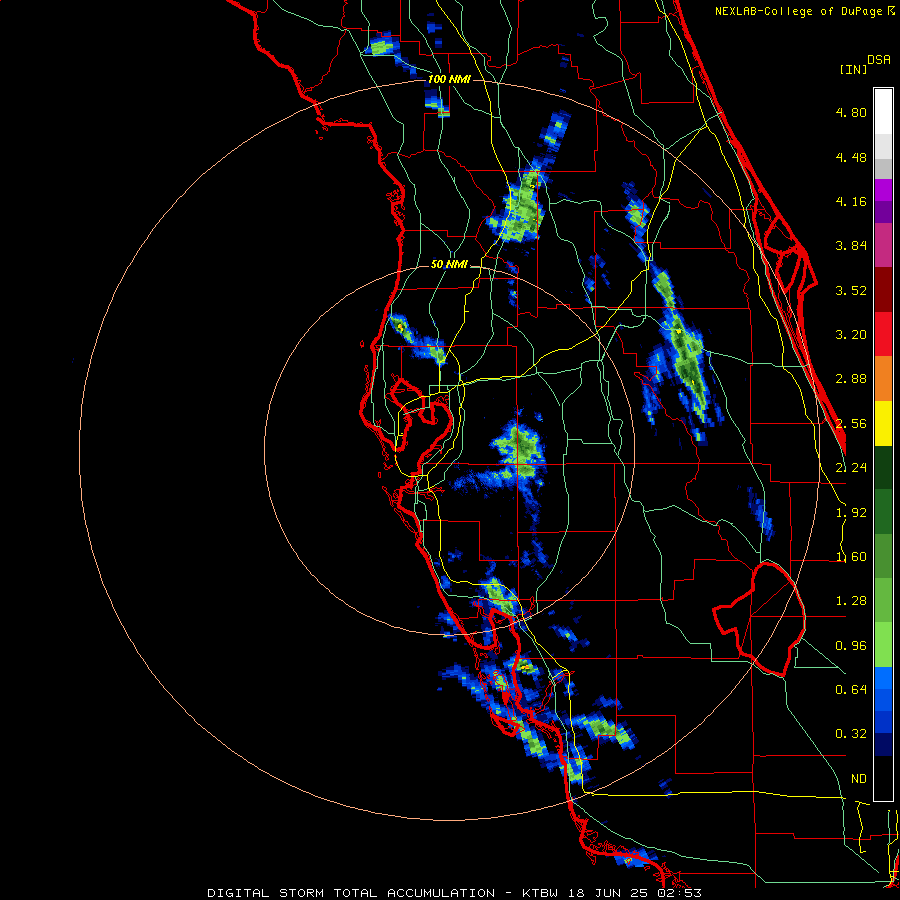The image size is (900, 900).
Task: Click the bright blue legend color band
Action: 883,678
